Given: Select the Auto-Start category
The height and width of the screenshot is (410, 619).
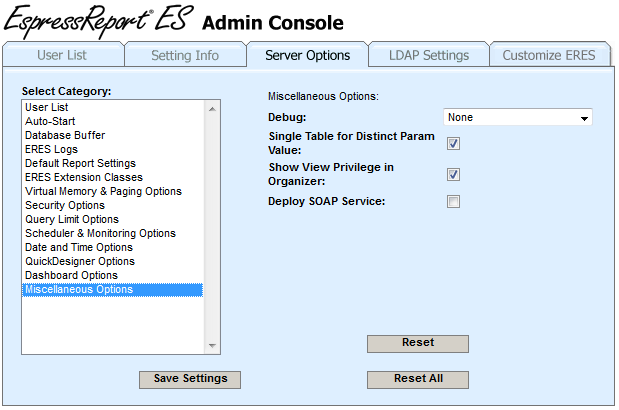Looking at the screenshot, I should 113,121.
